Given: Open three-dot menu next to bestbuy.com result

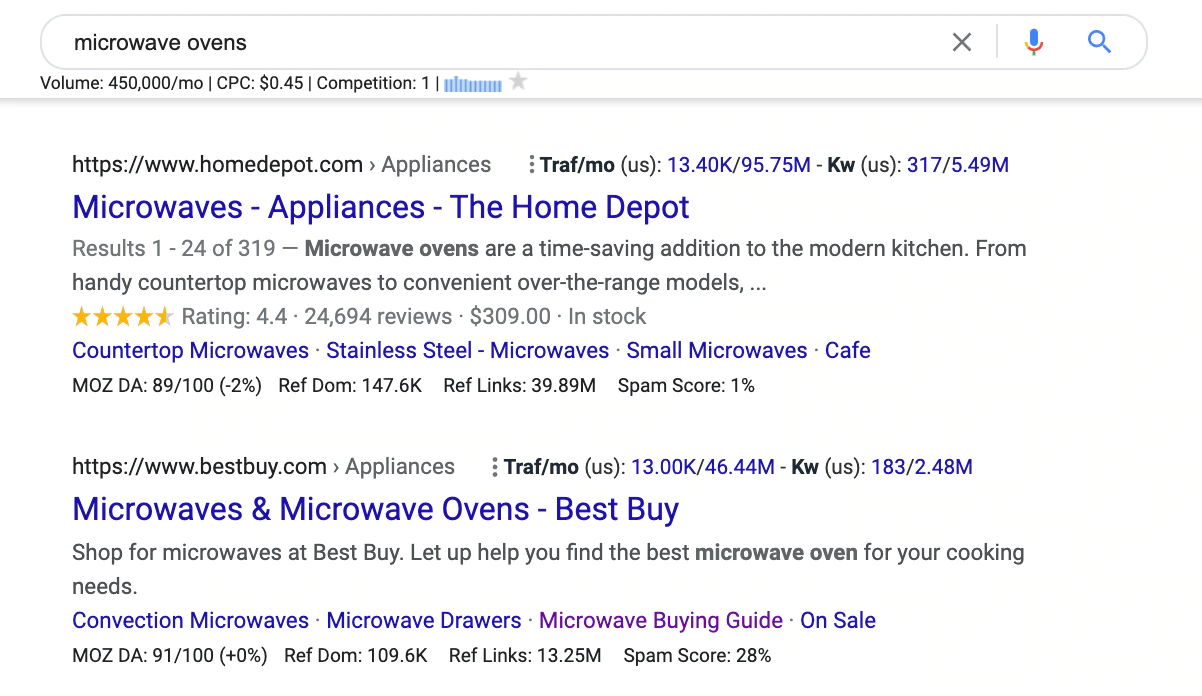Looking at the screenshot, I should coord(495,467).
